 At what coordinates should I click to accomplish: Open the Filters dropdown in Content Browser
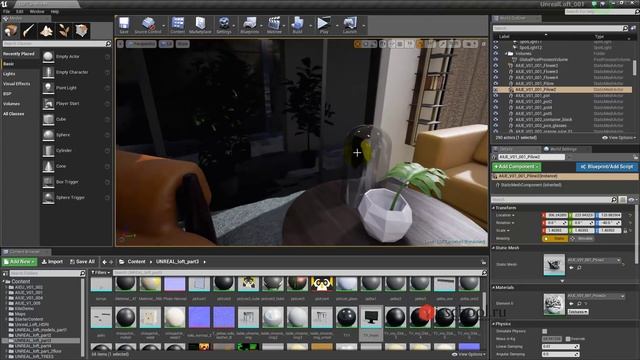coord(101,272)
